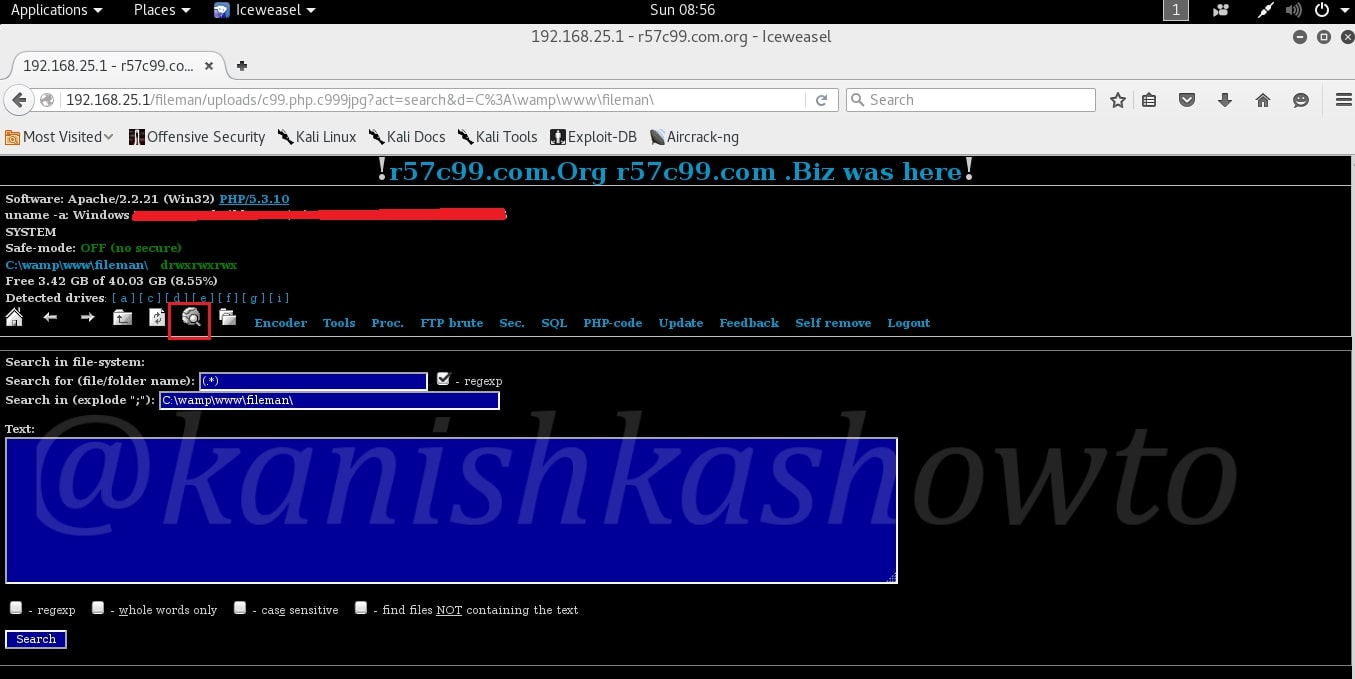1355x679 pixels.
Task: Click the volume speaker icon in top panel
Action: click(x=1293, y=10)
